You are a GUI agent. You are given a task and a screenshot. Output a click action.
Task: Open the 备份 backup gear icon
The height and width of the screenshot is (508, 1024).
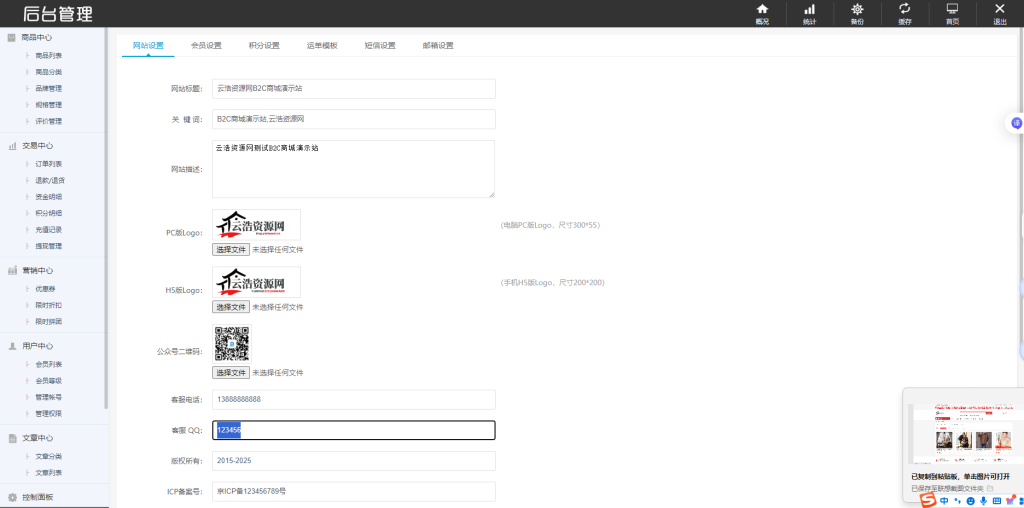857,13
